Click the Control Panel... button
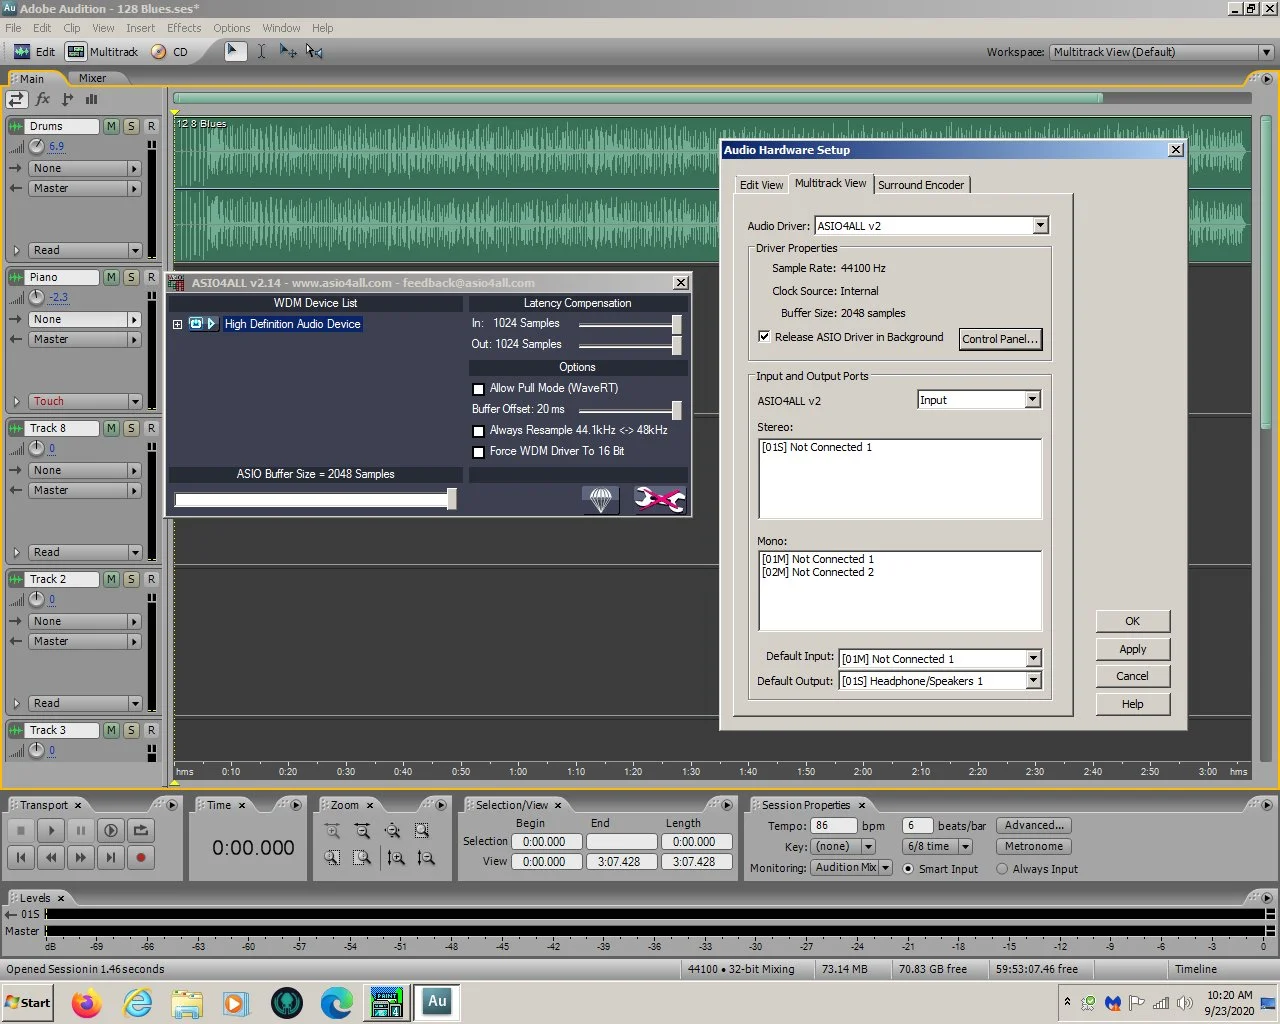Image resolution: width=1280 pixels, height=1024 pixels. (1000, 339)
